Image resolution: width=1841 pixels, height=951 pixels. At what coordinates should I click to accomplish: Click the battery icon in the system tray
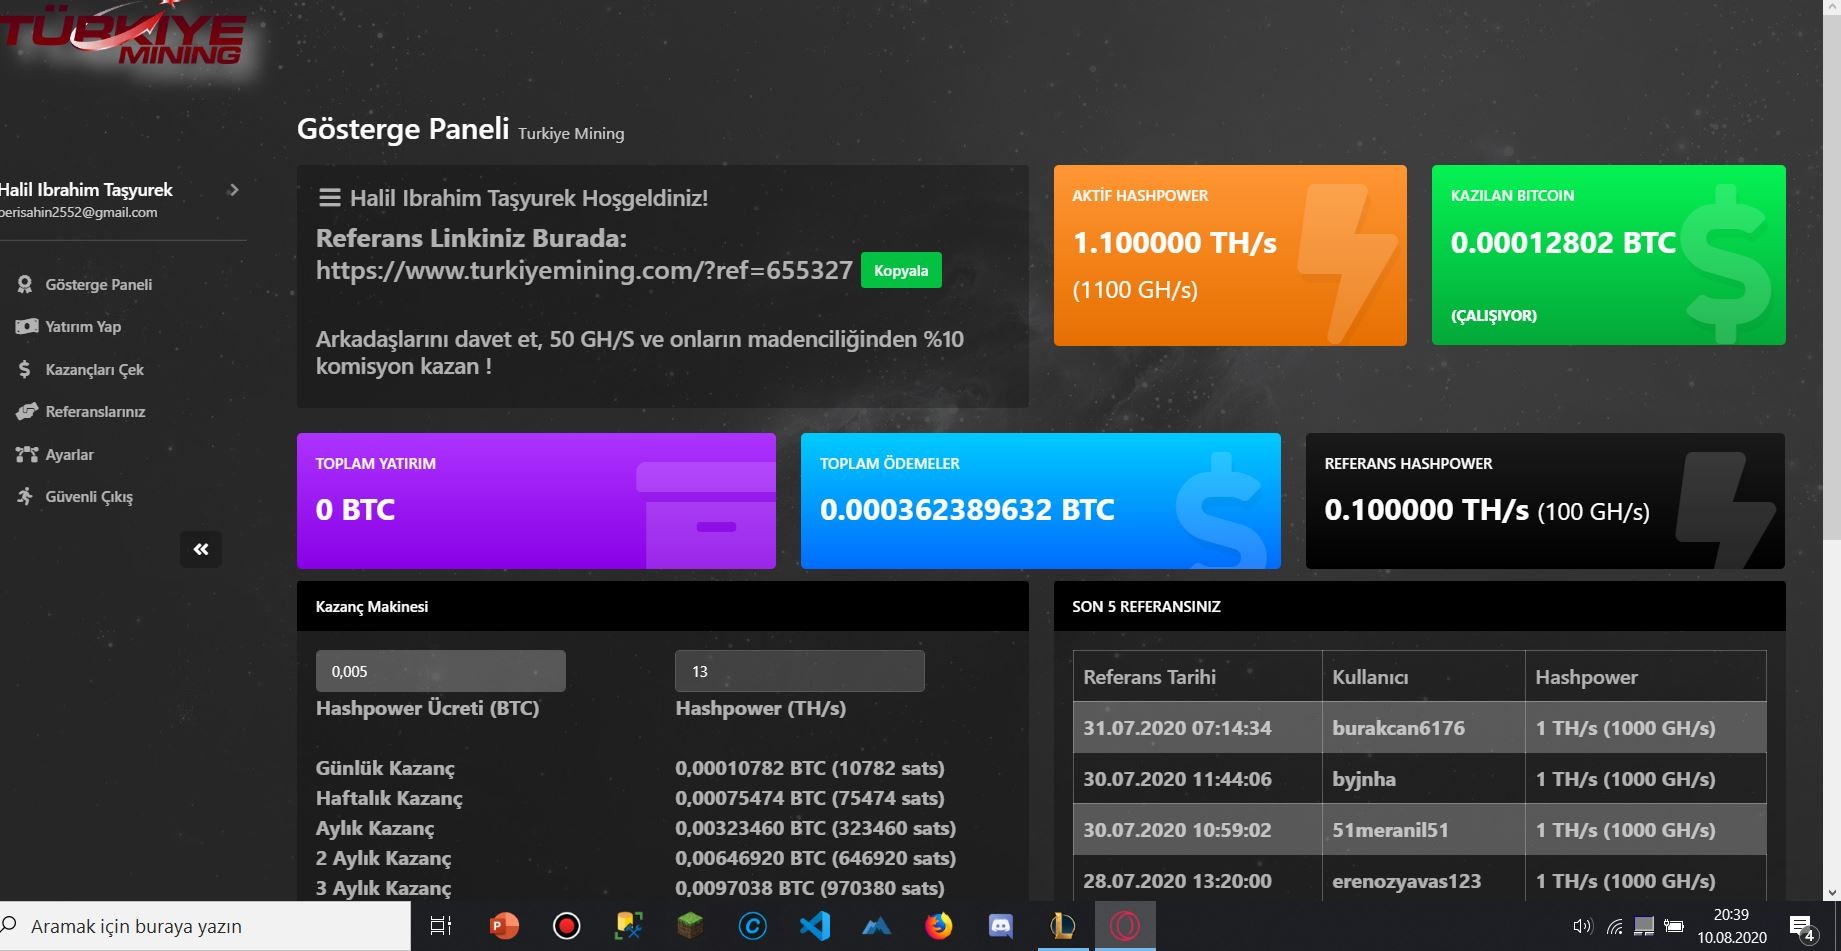click(x=1674, y=926)
